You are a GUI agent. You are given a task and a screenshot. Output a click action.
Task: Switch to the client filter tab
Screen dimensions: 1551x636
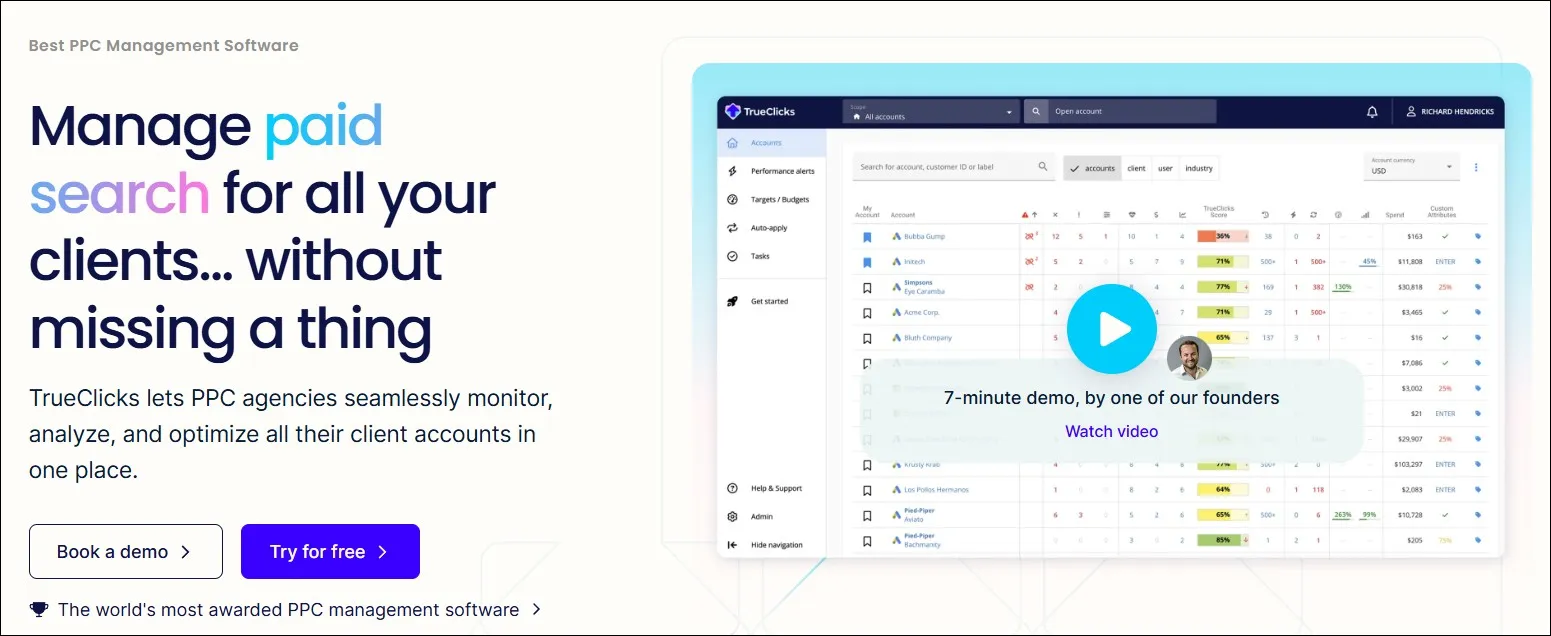(1136, 168)
